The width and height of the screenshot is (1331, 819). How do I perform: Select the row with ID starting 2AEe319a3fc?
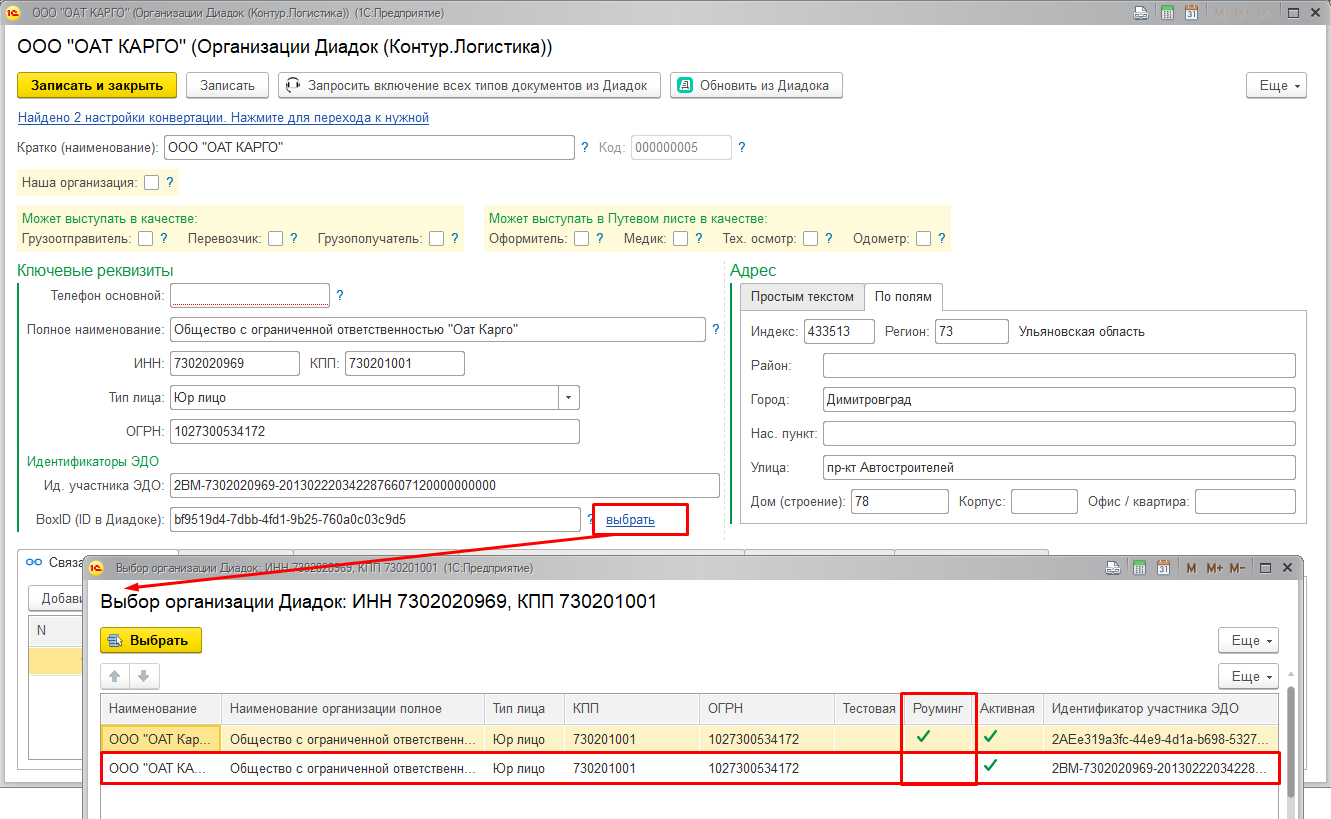(x=690, y=739)
